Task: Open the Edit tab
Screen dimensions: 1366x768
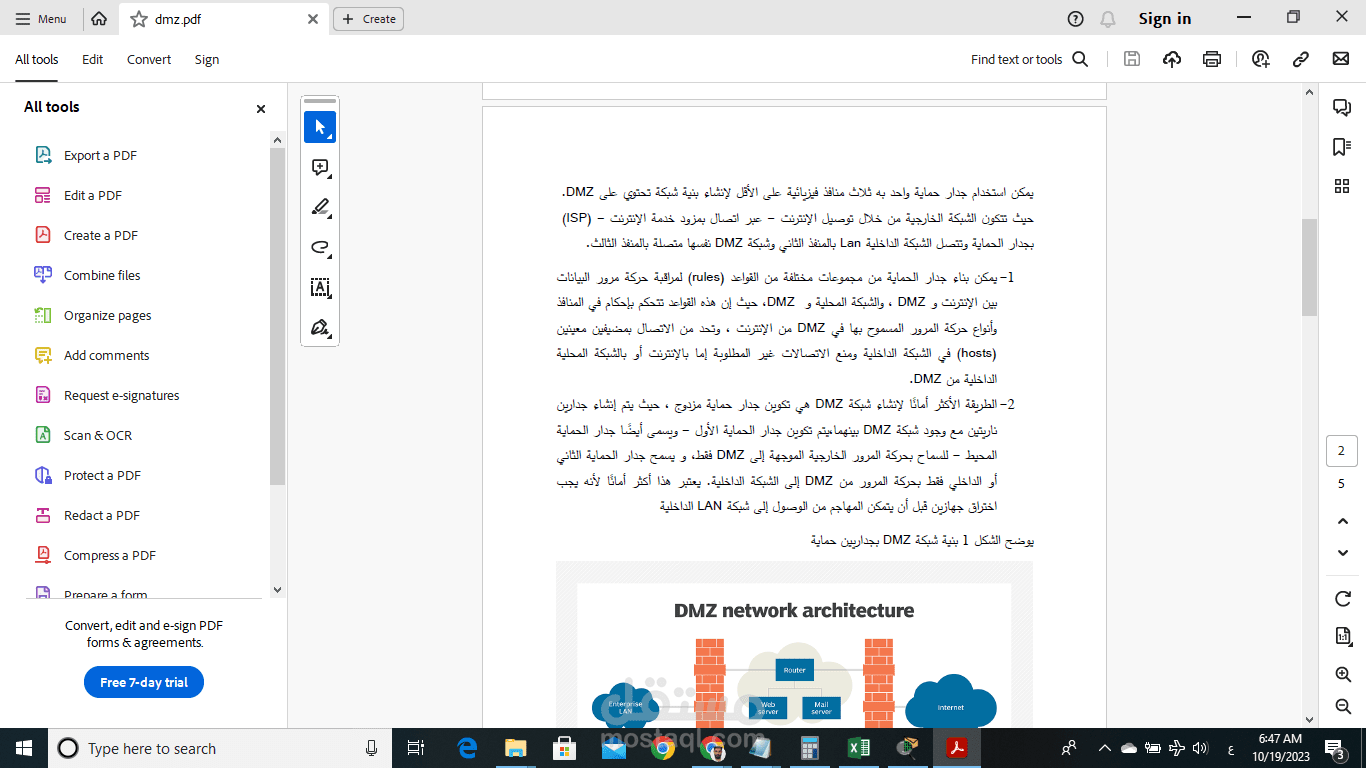Action: (x=93, y=59)
